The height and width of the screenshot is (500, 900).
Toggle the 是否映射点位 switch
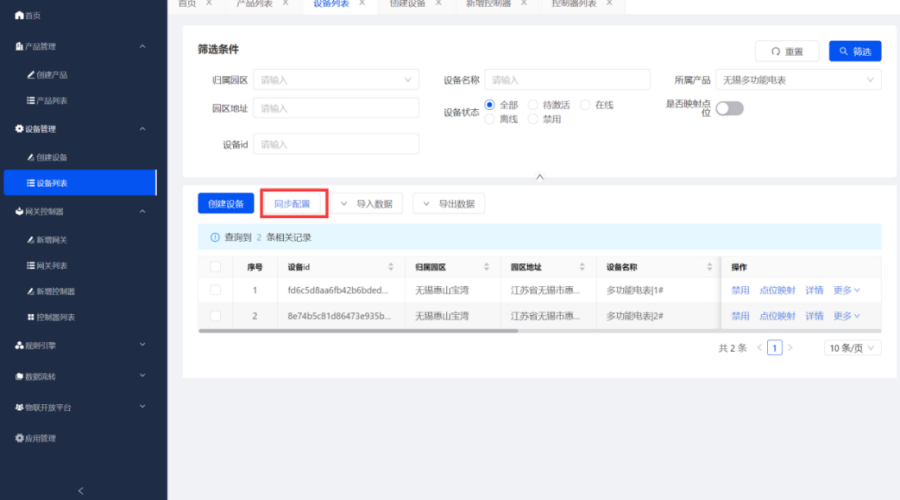click(x=730, y=108)
